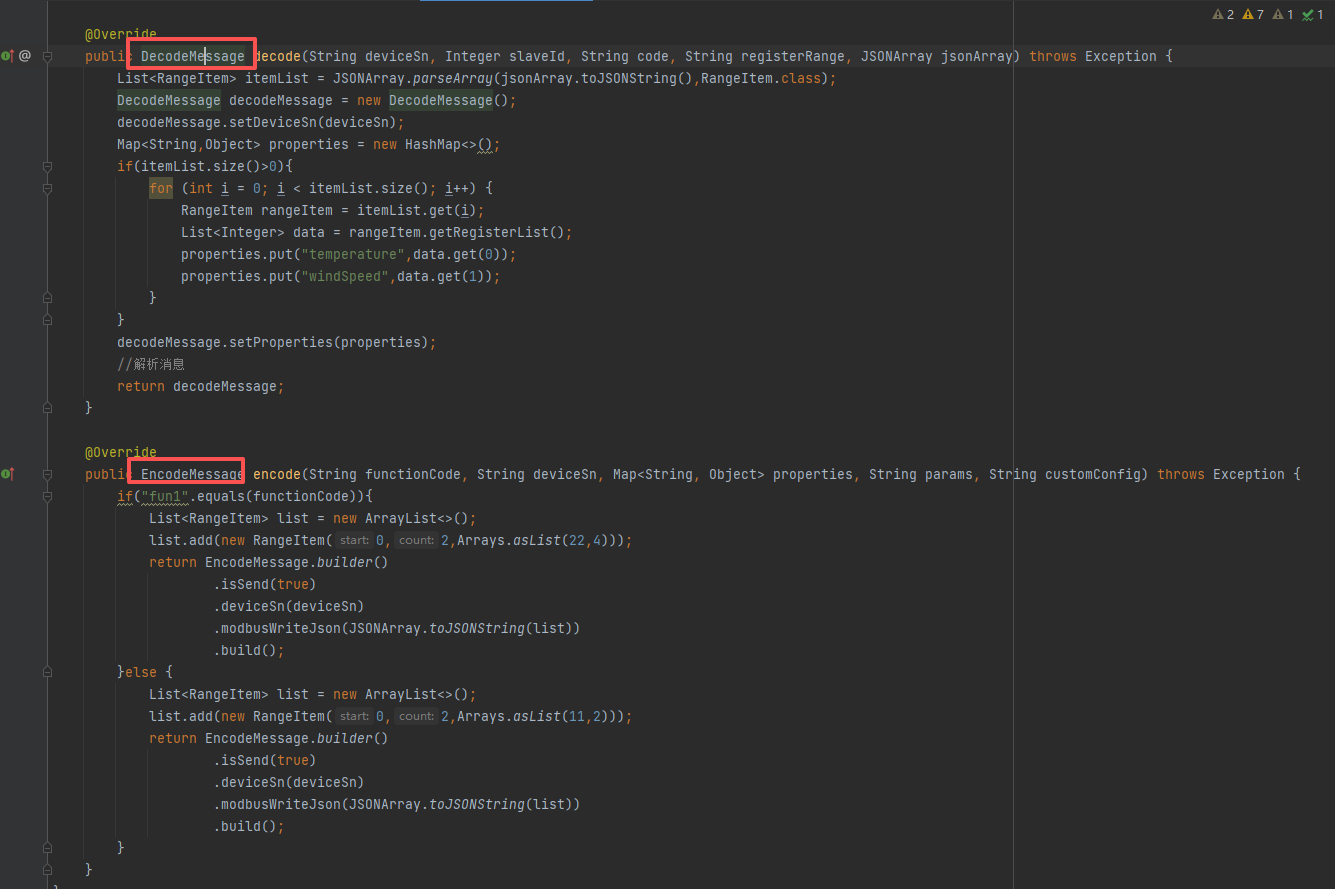The width and height of the screenshot is (1335, 889).
Task: Click the Chinese comment line above return
Action: pos(151,364)
